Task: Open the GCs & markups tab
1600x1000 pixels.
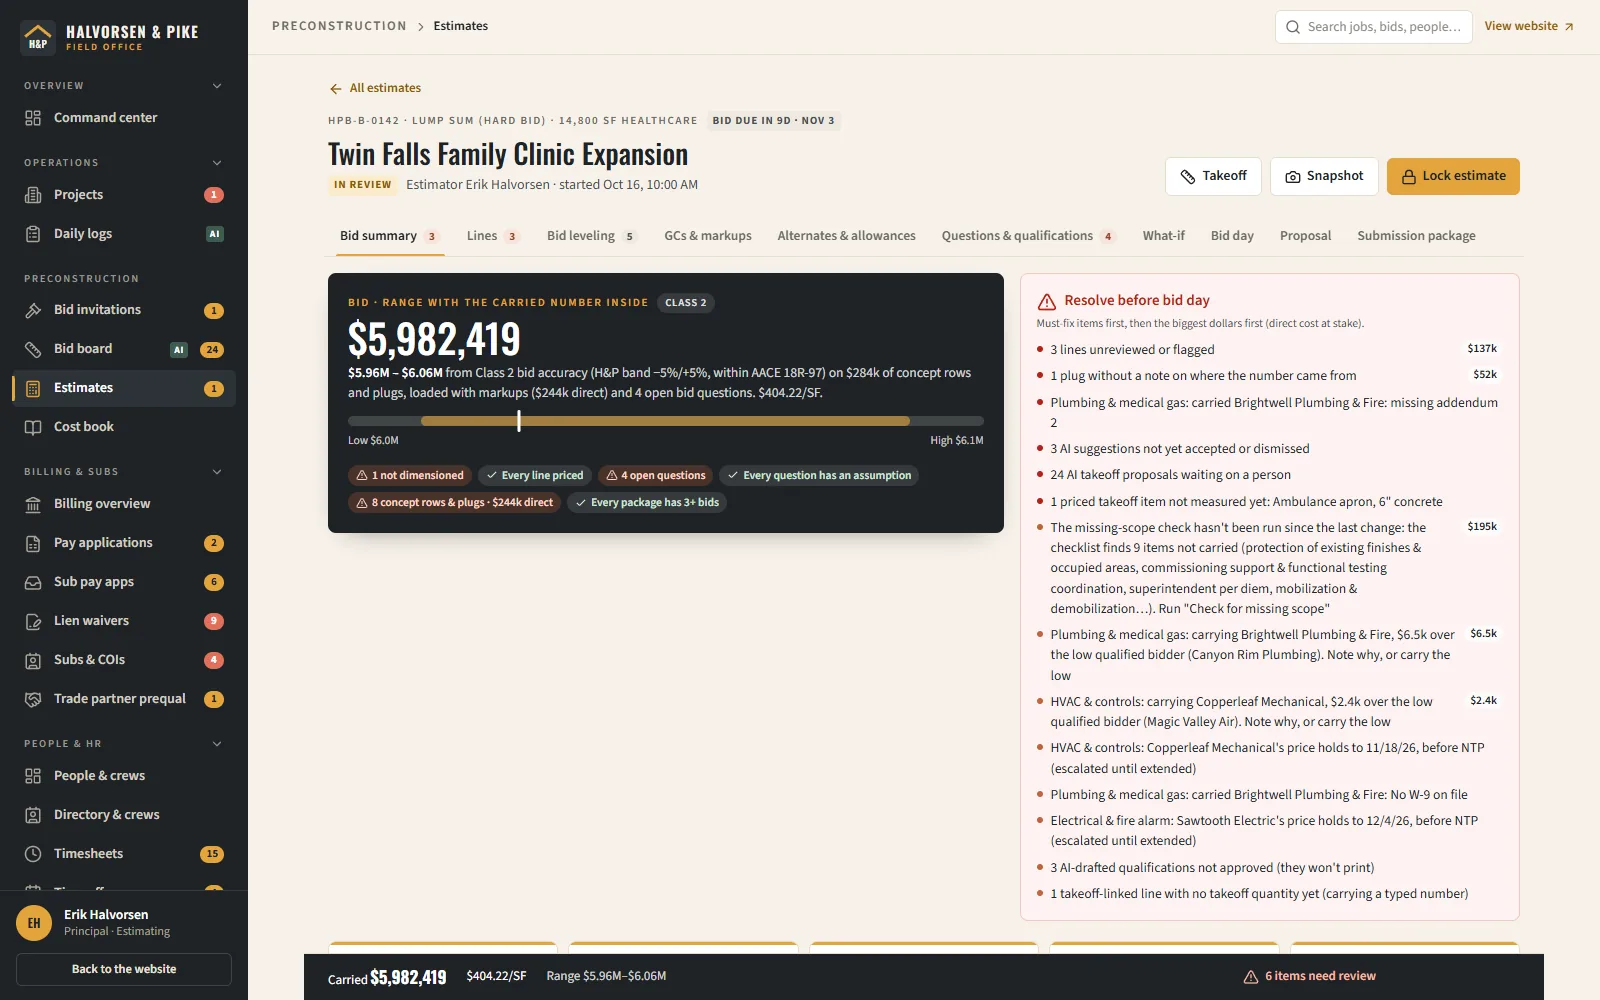Action: [708, 236]
